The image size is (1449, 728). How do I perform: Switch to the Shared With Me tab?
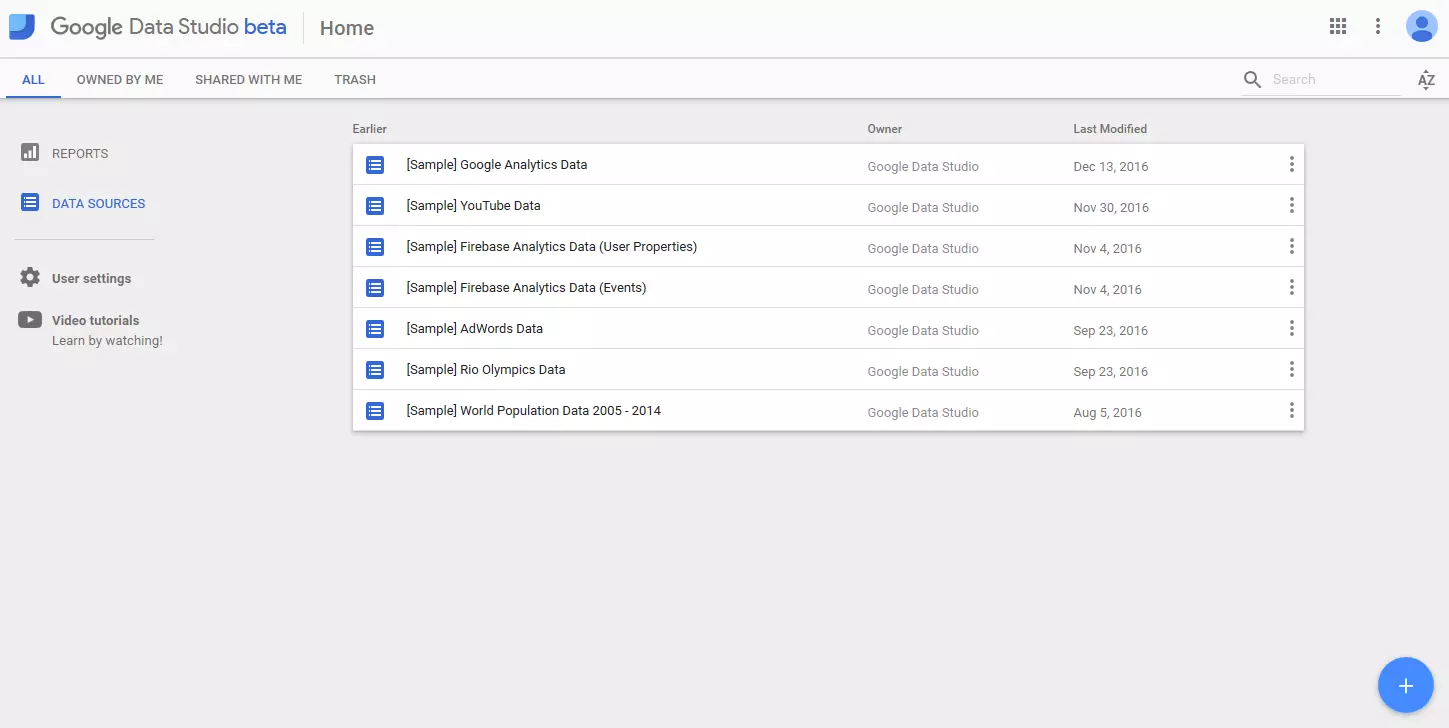(x=248, y=80)
